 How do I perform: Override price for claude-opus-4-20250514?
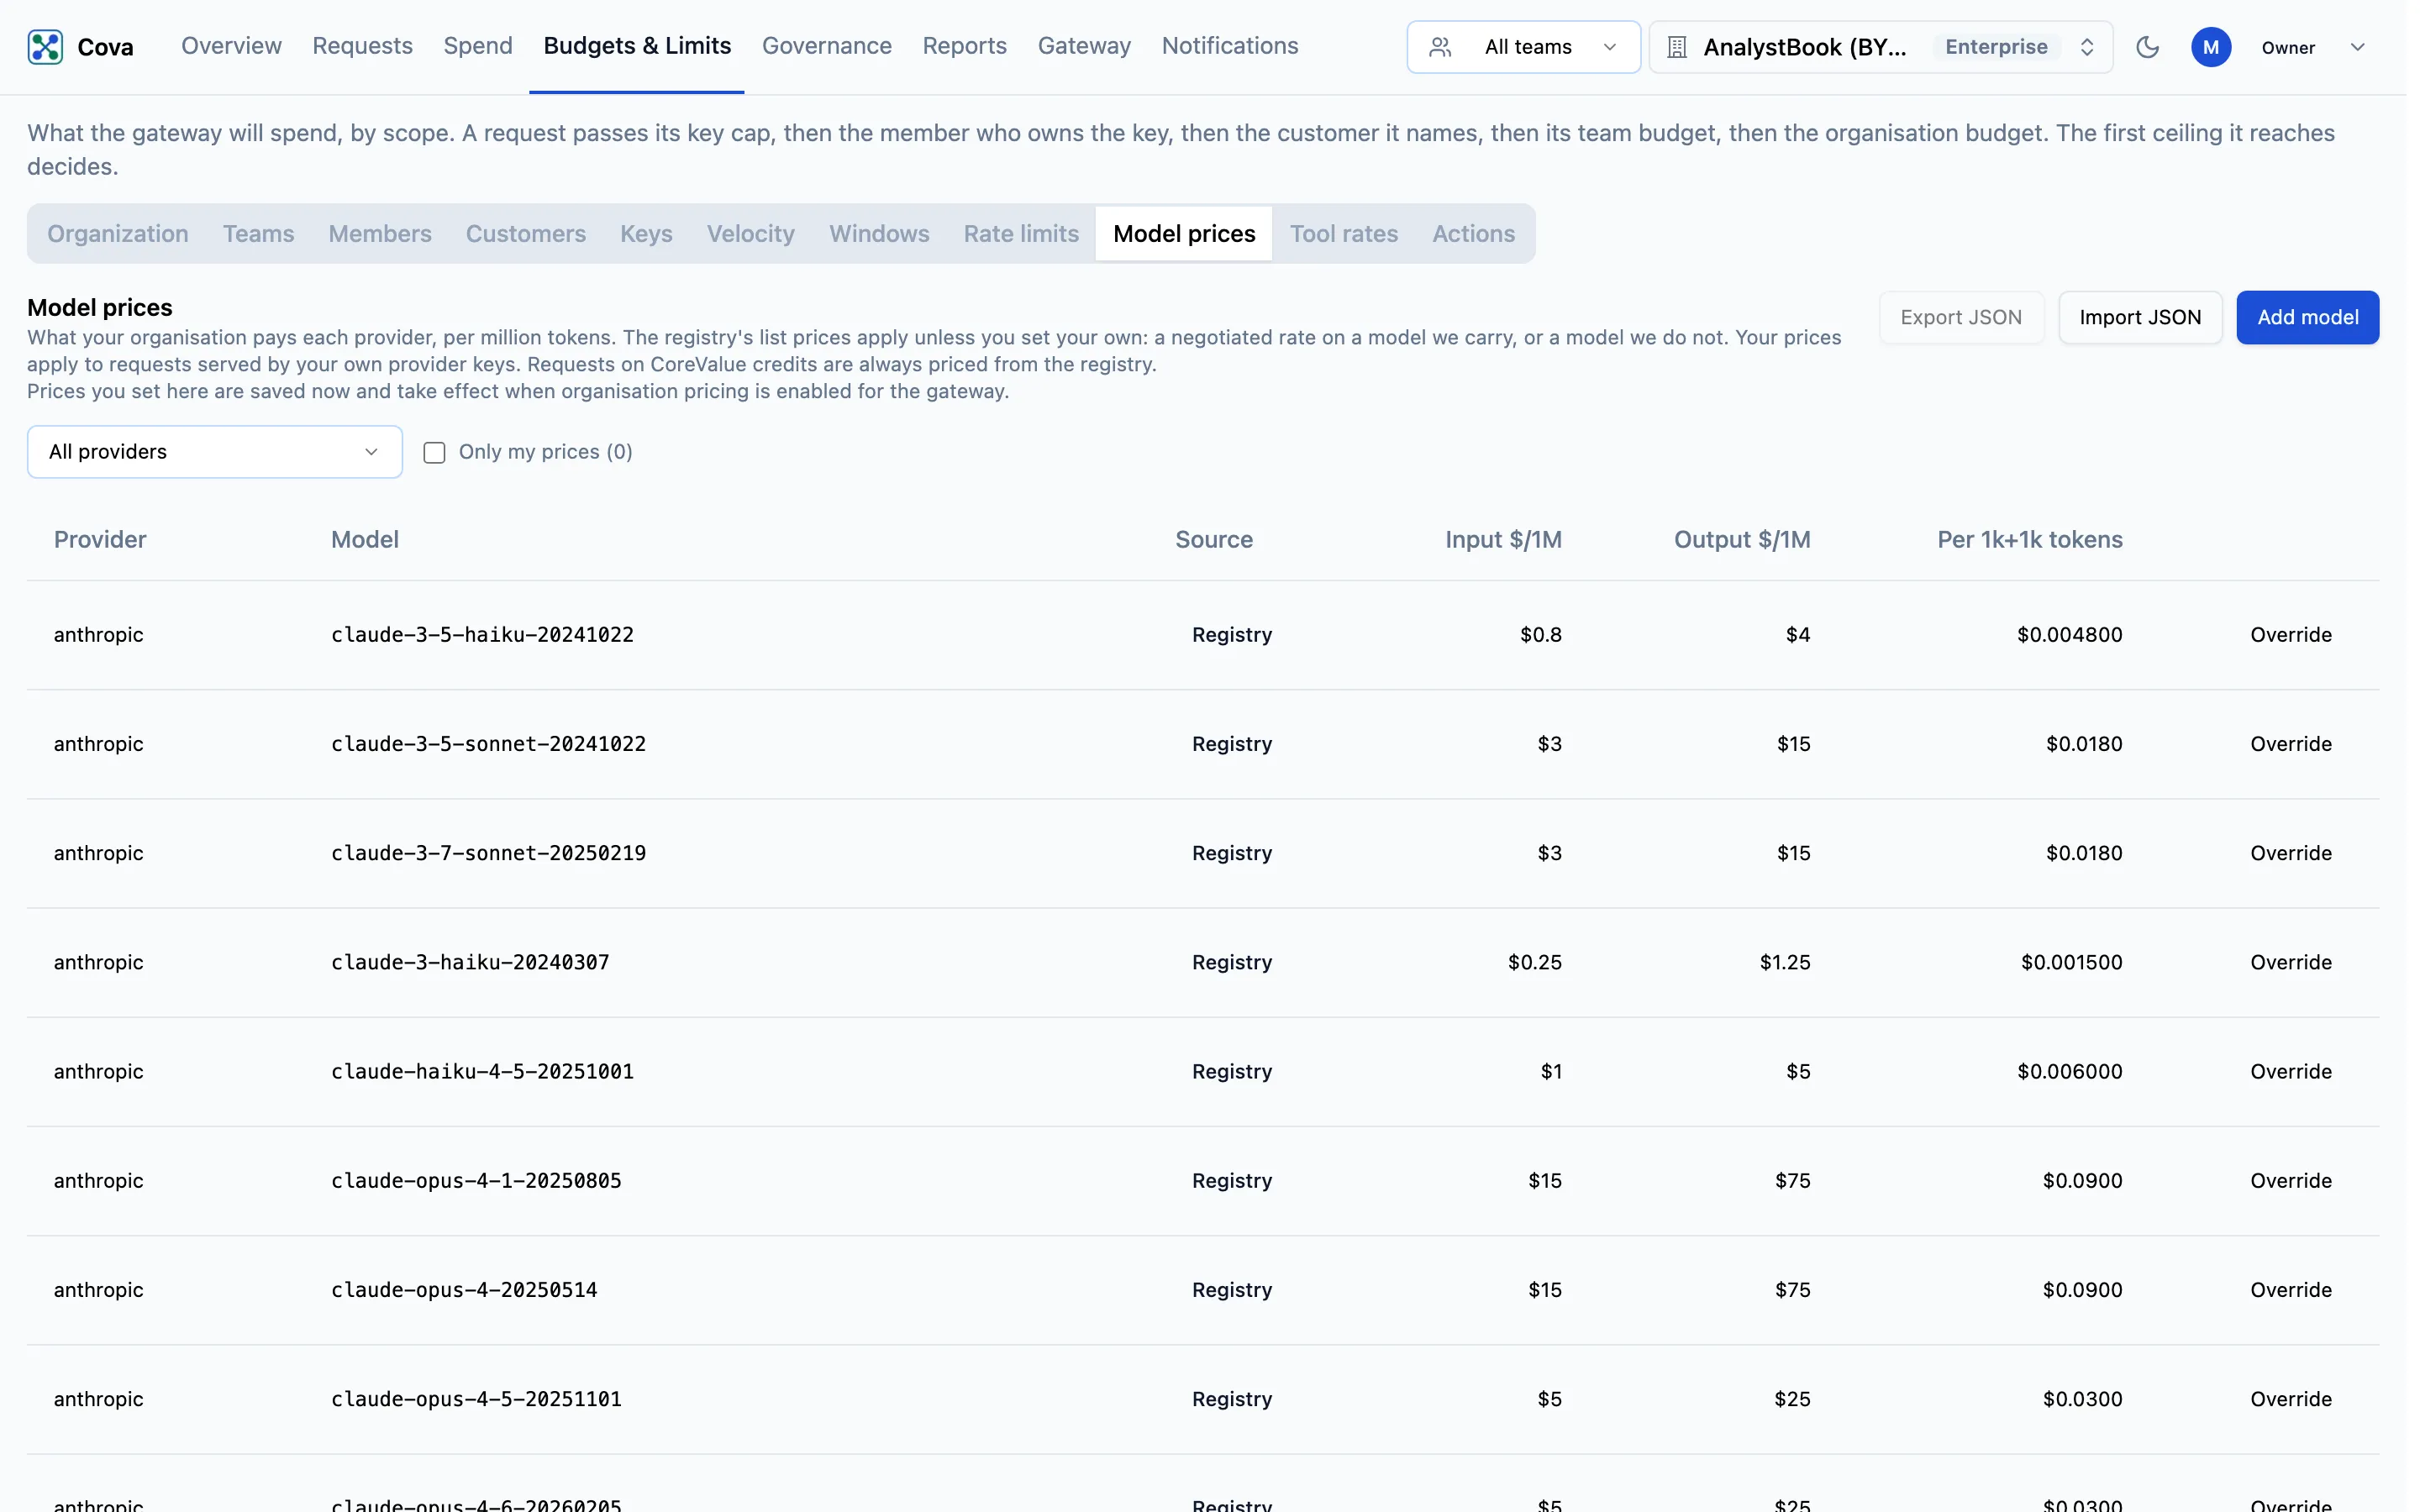[x=2291, y=1290]
